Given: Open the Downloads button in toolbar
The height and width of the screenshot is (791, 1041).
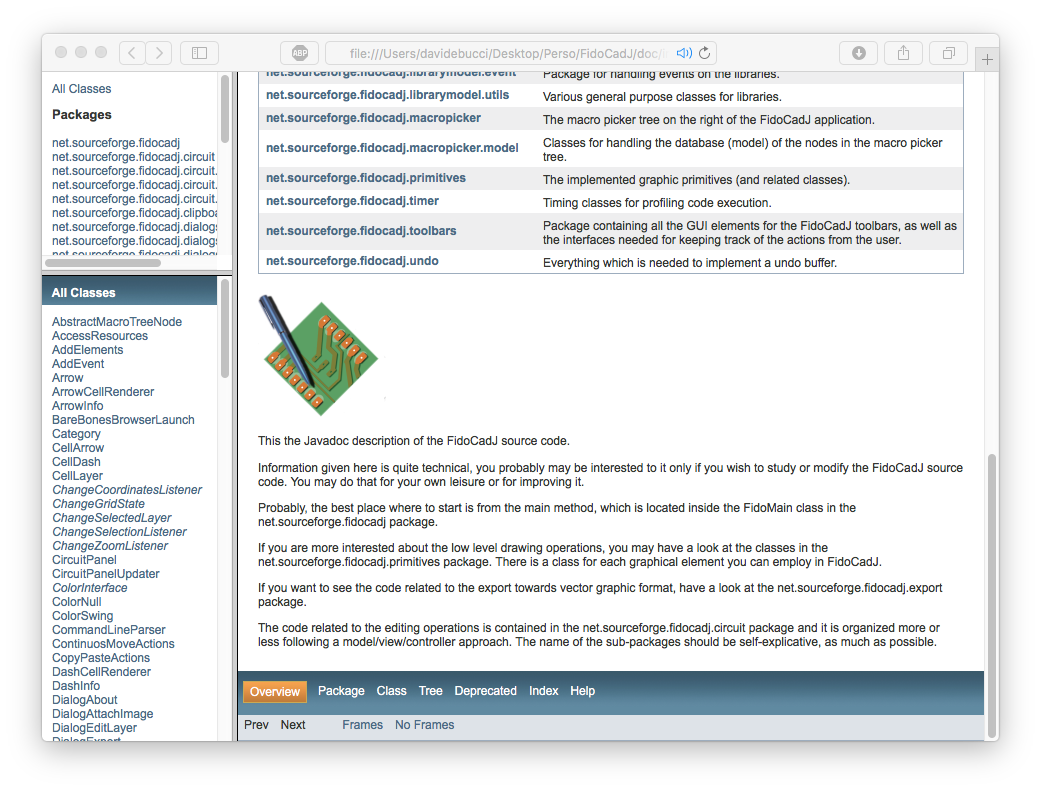Looking at the screenshot, I should point(858,53).
